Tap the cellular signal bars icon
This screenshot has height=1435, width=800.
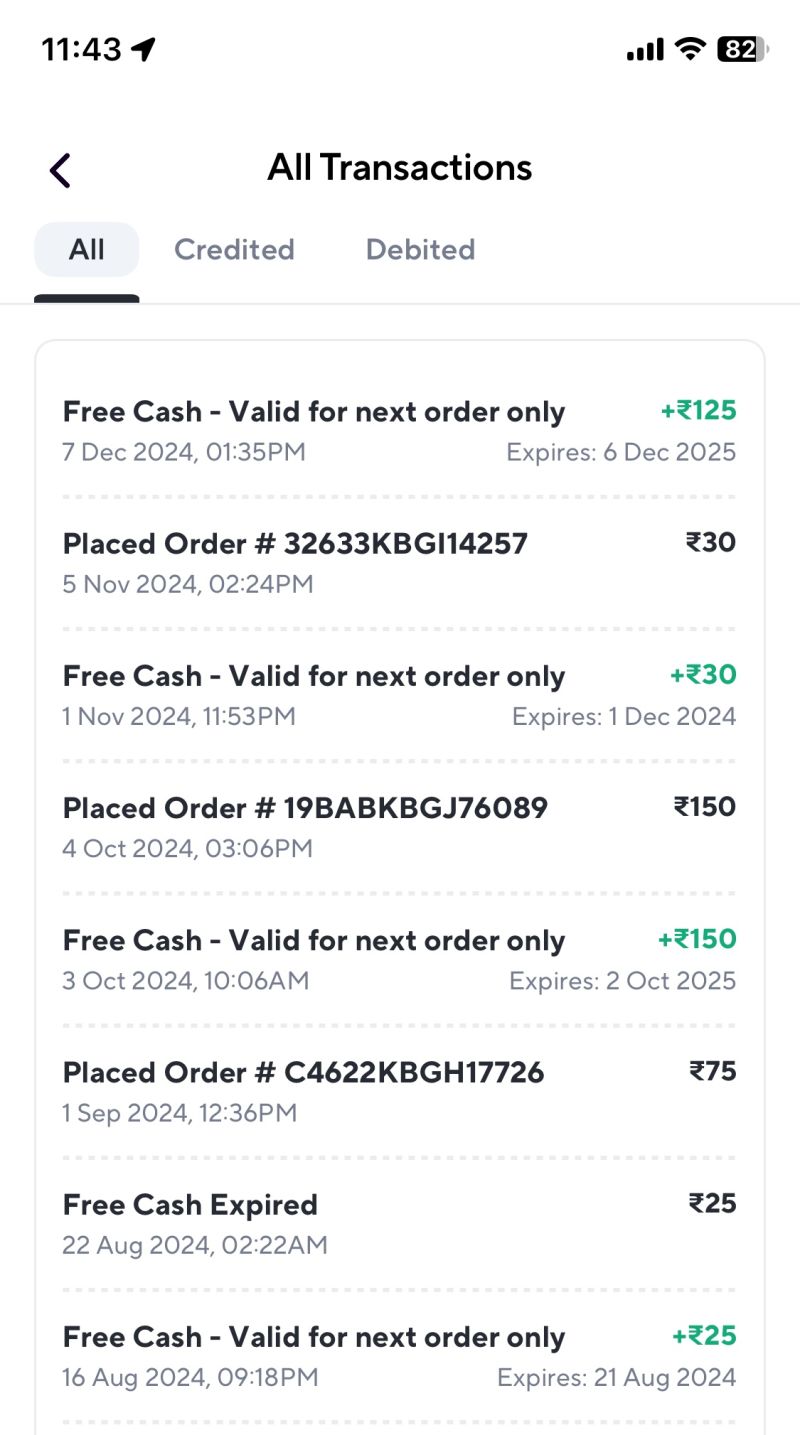(x=645, y=49)
